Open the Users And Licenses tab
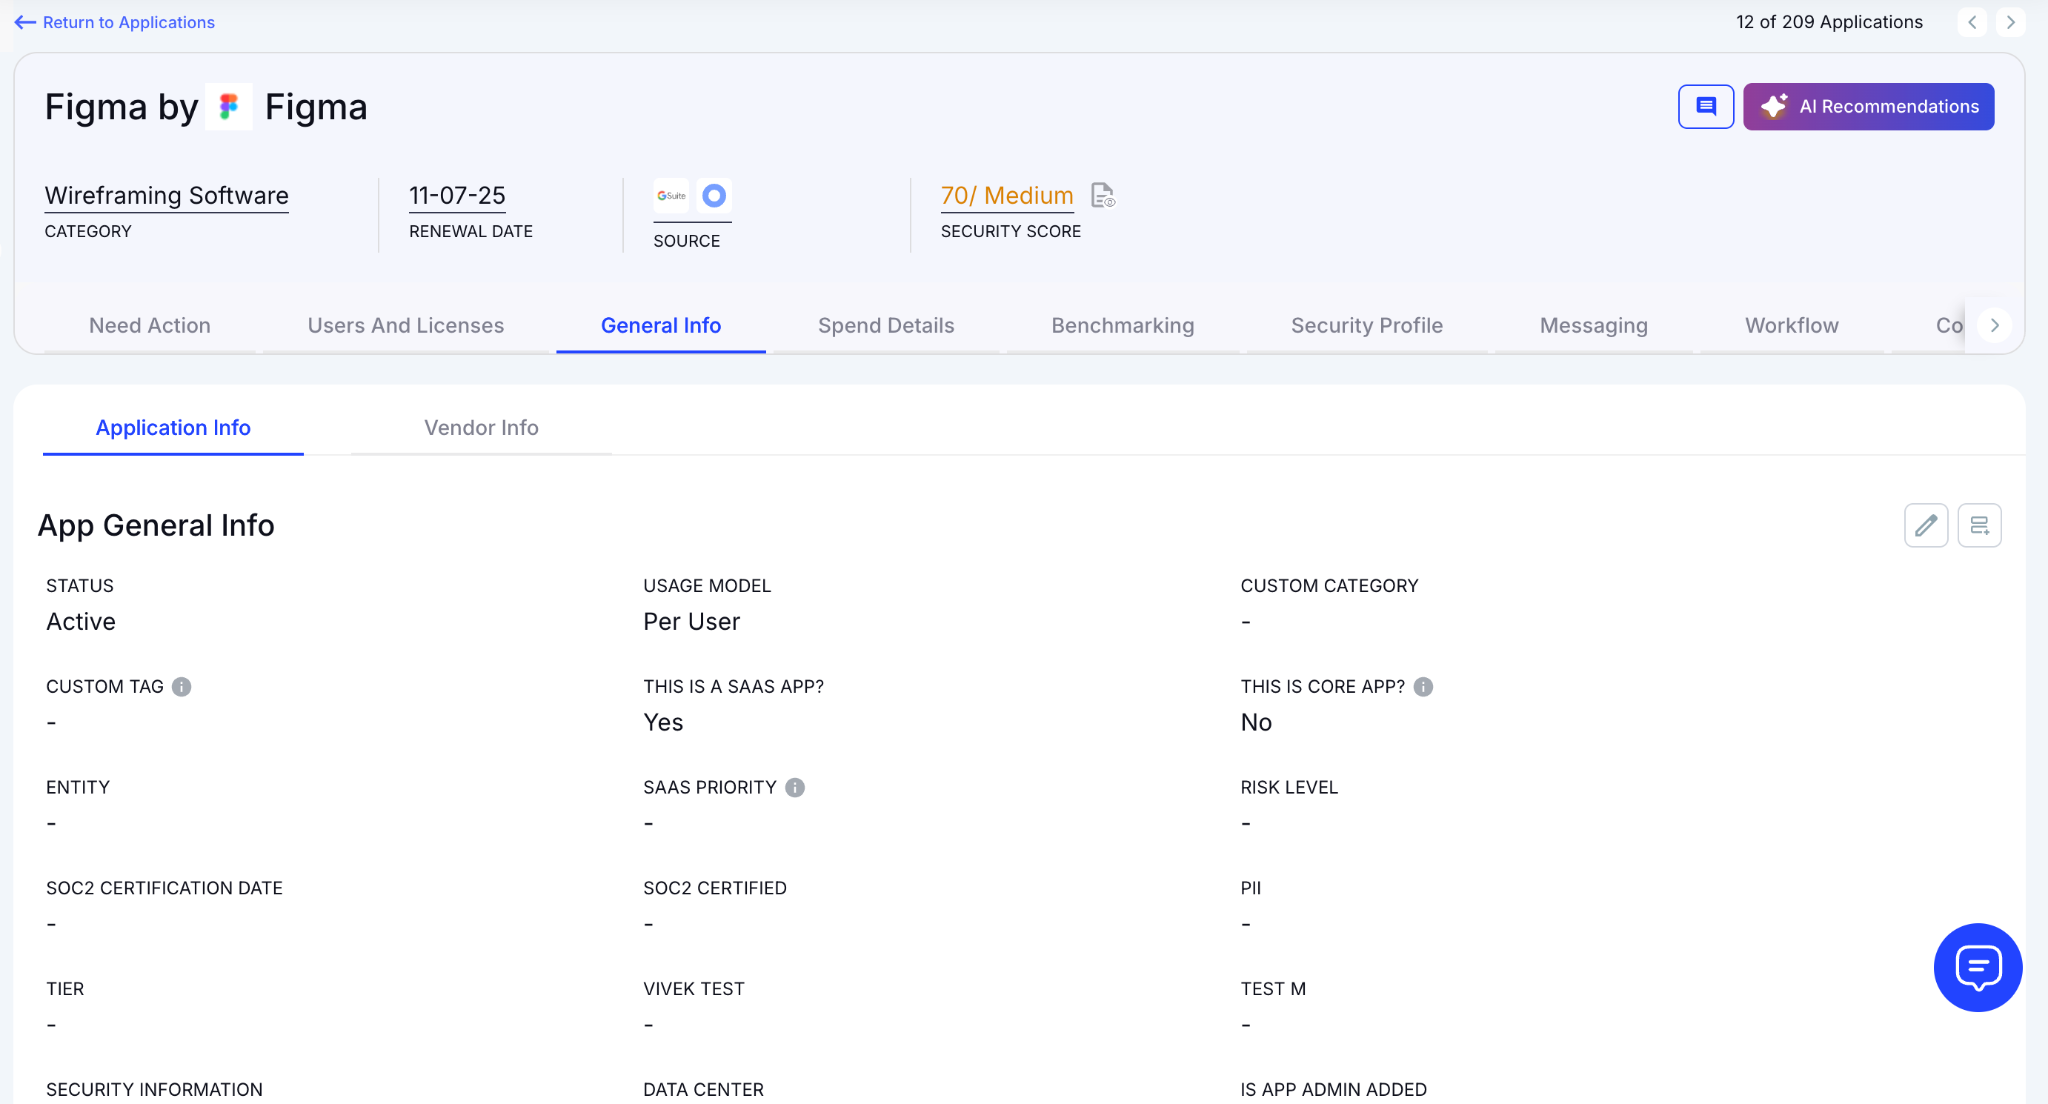2048x1104 pixels. click(x=405, y=326)
